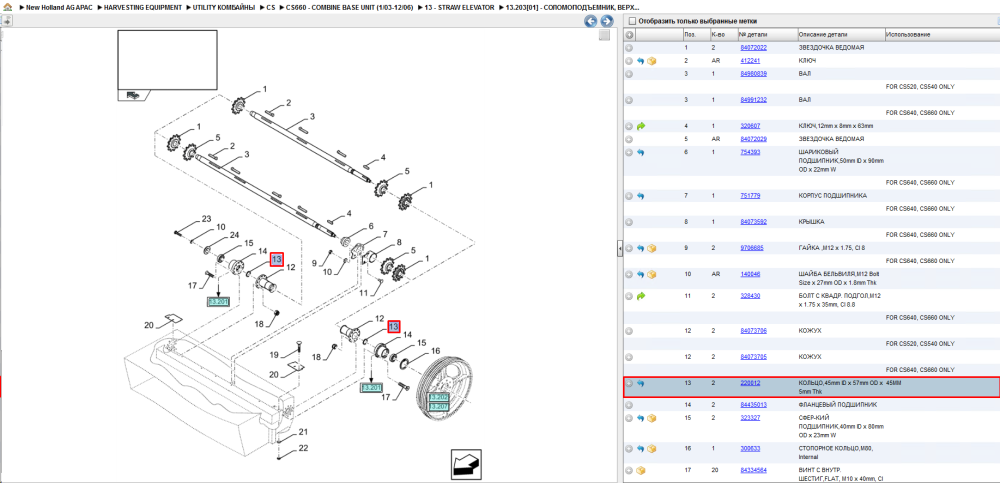The height and width of the screenshot is (483, 1000).
Task: Select callout number 22 in diagram
Action: click(304, 448)
